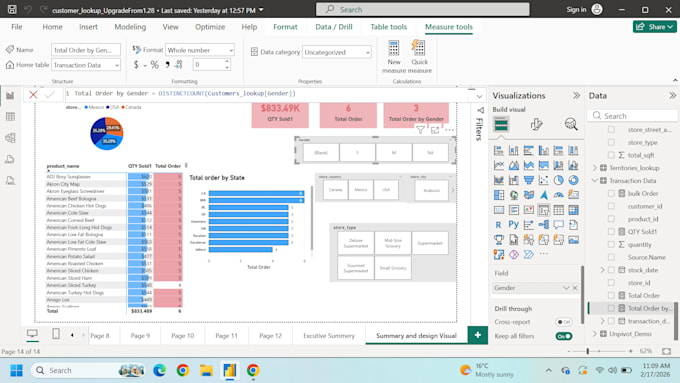The image size is (680, 383).
Task: Select Canada in the country slicer
Action: tap(335, 190)
